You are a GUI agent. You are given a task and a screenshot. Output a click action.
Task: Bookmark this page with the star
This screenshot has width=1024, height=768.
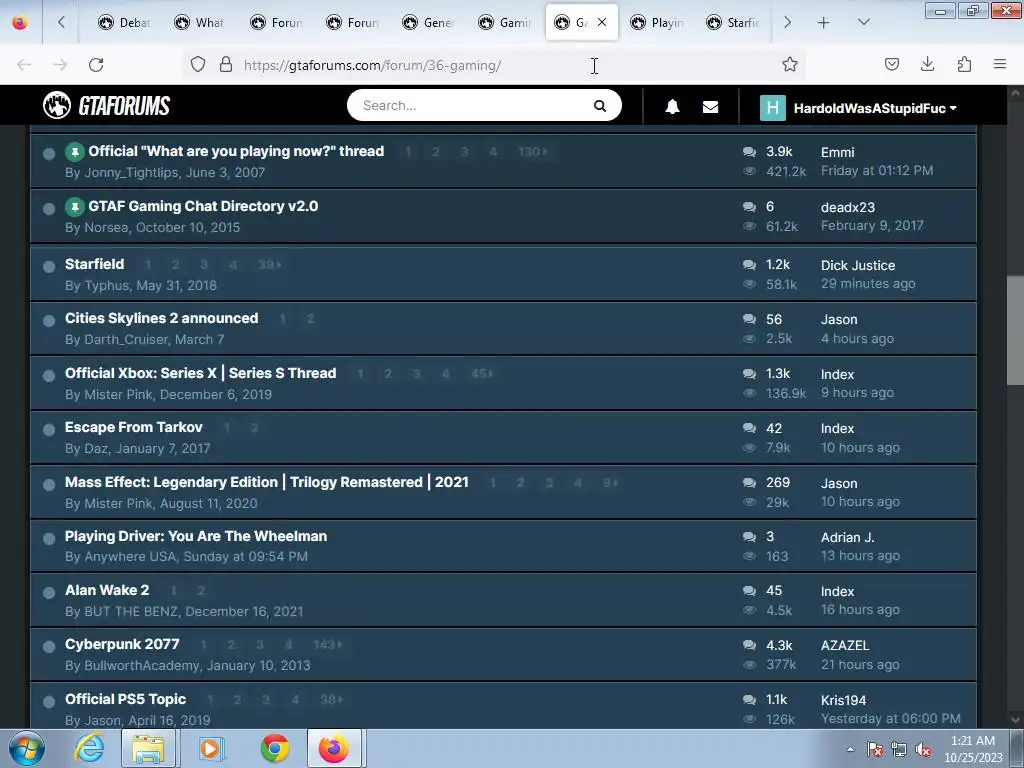[790, 64]
